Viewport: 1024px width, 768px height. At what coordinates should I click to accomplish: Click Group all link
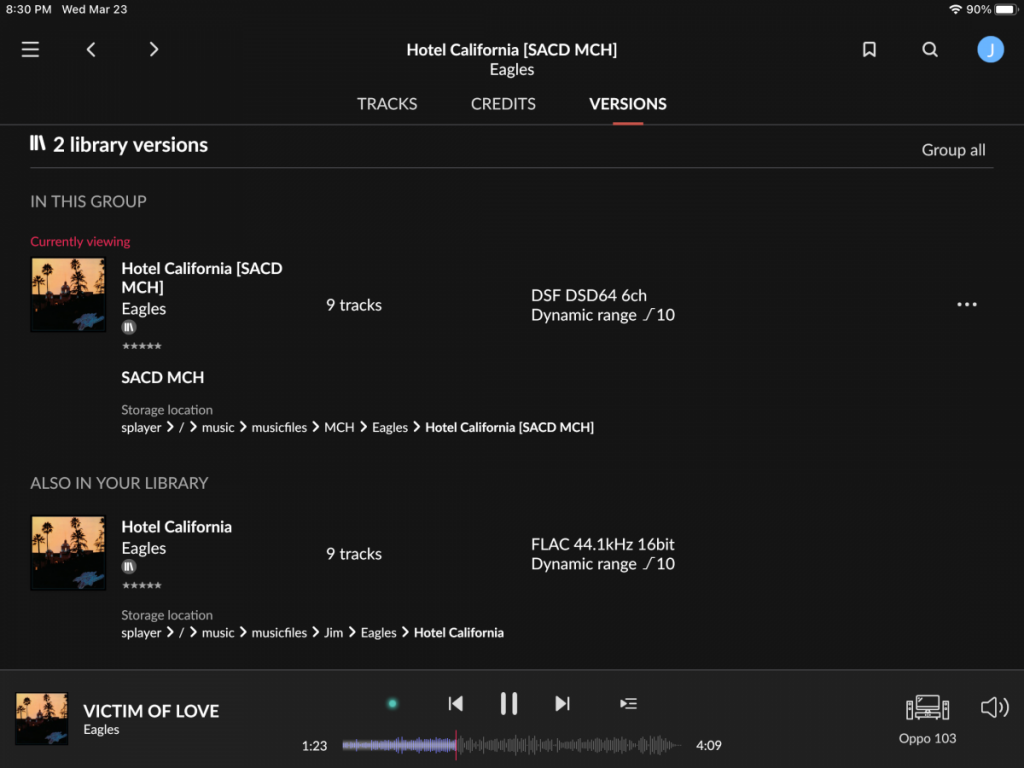953,150
